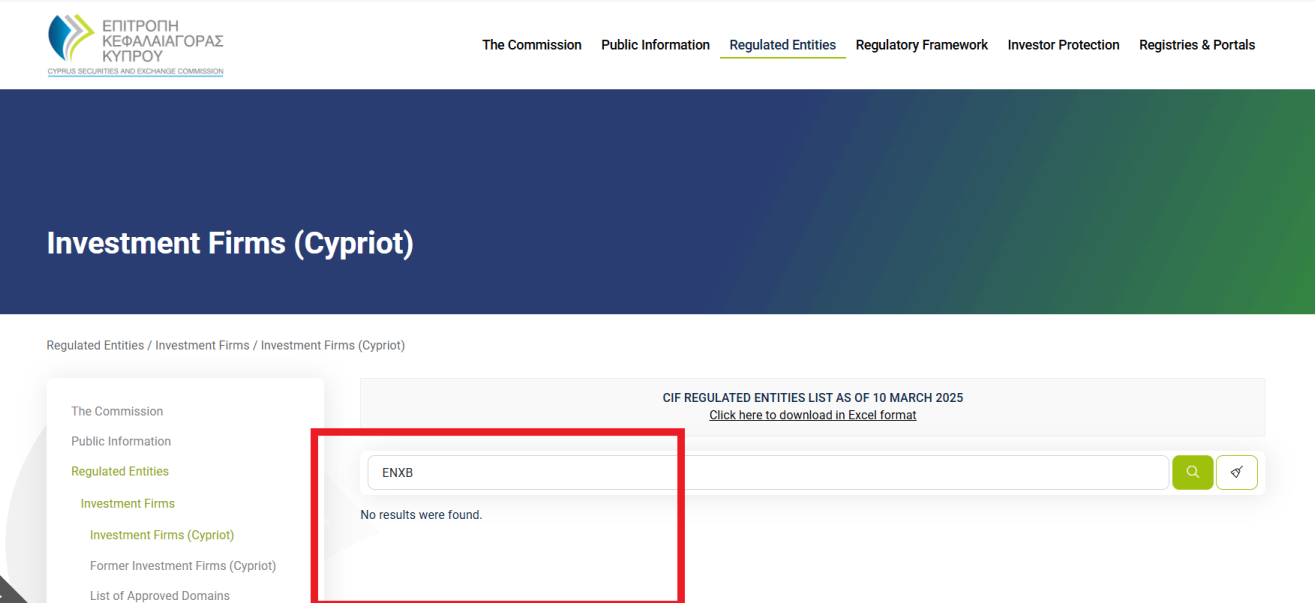Select Investment Firms in sidebar
This screenshot has width=1315, height=603.
coord(128,503)
